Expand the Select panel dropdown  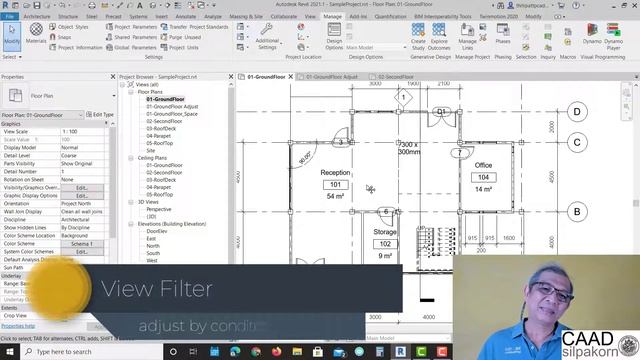[x=12, y=57]
